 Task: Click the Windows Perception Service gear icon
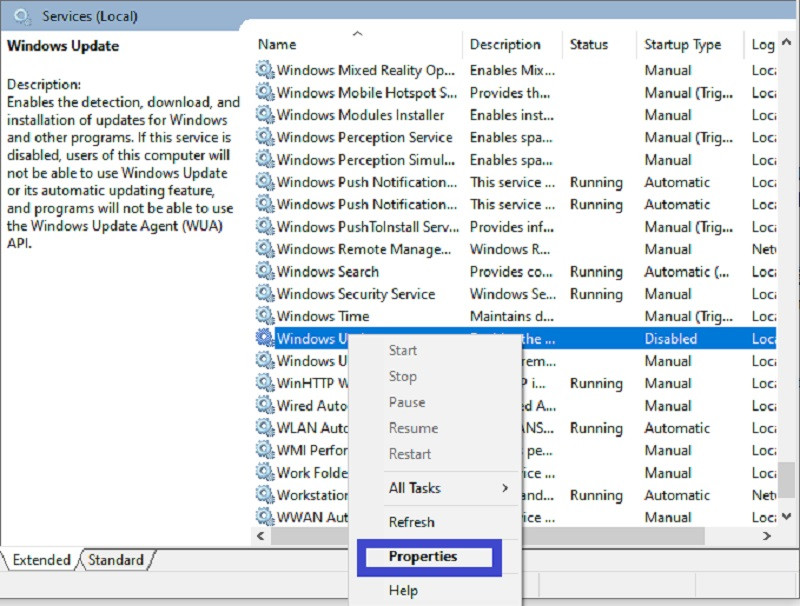coord(264,137)
